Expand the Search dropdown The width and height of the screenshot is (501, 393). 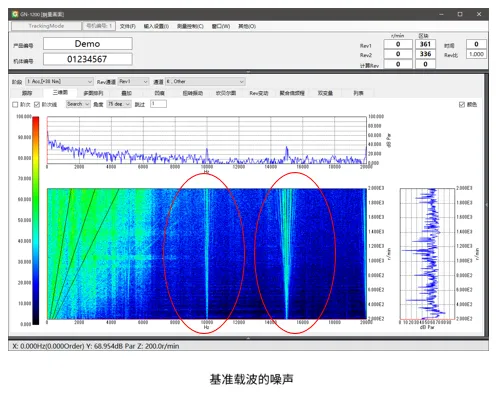[x=78, y=104]
